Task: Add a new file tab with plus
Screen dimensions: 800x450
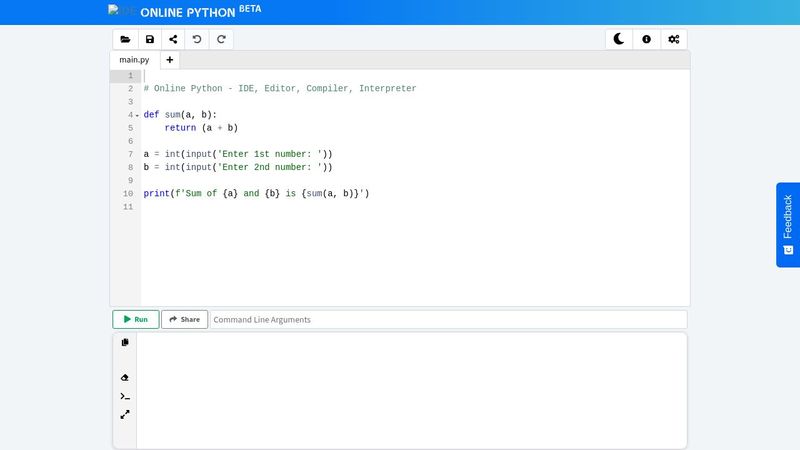Action: (169, 60)
